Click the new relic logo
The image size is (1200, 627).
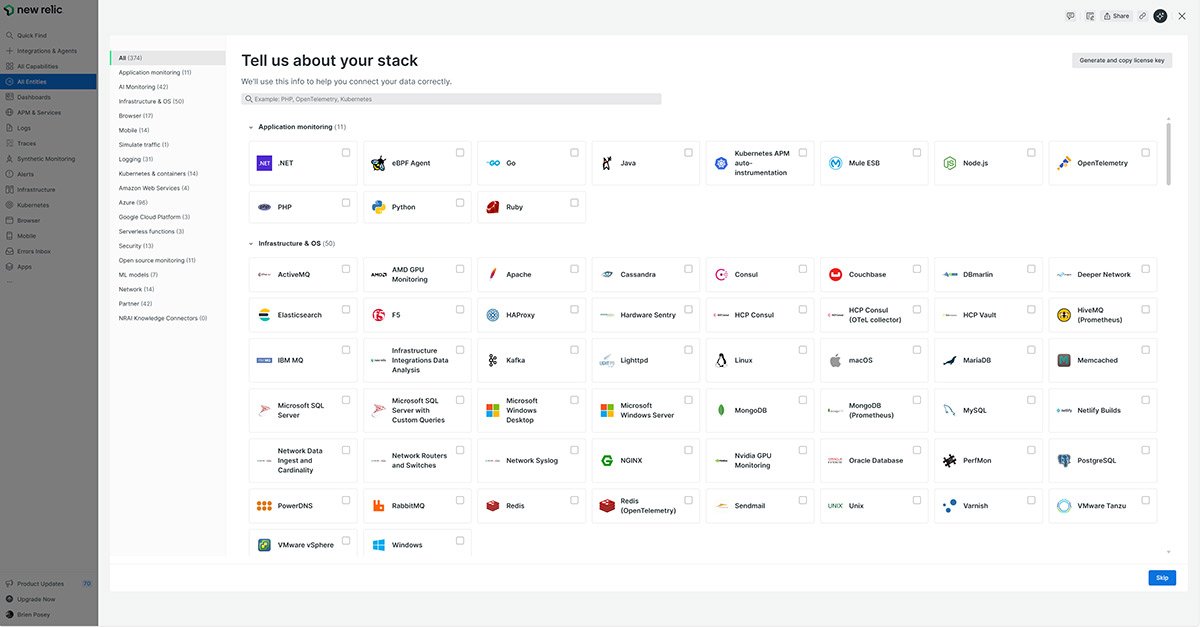(33, 10)
